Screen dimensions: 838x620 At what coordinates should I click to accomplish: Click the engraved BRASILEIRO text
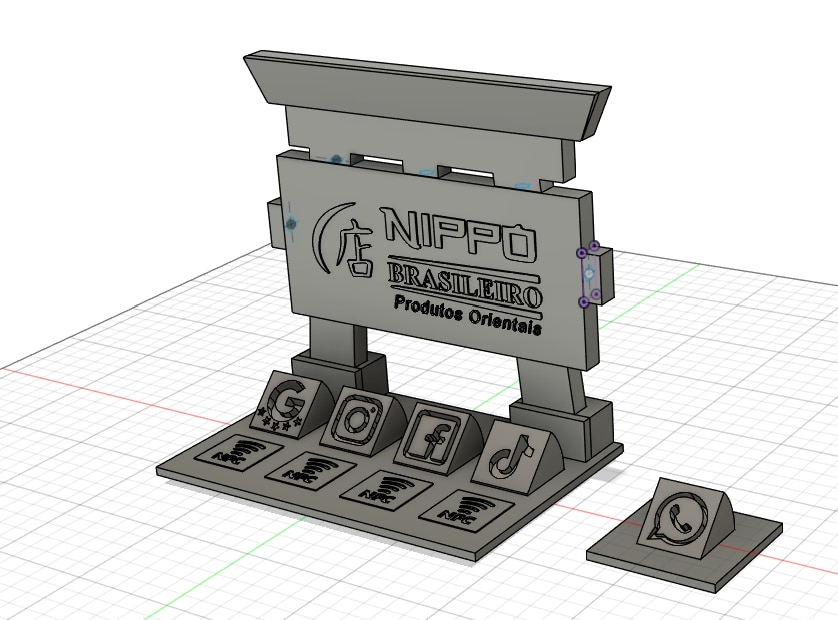point(464,285)
